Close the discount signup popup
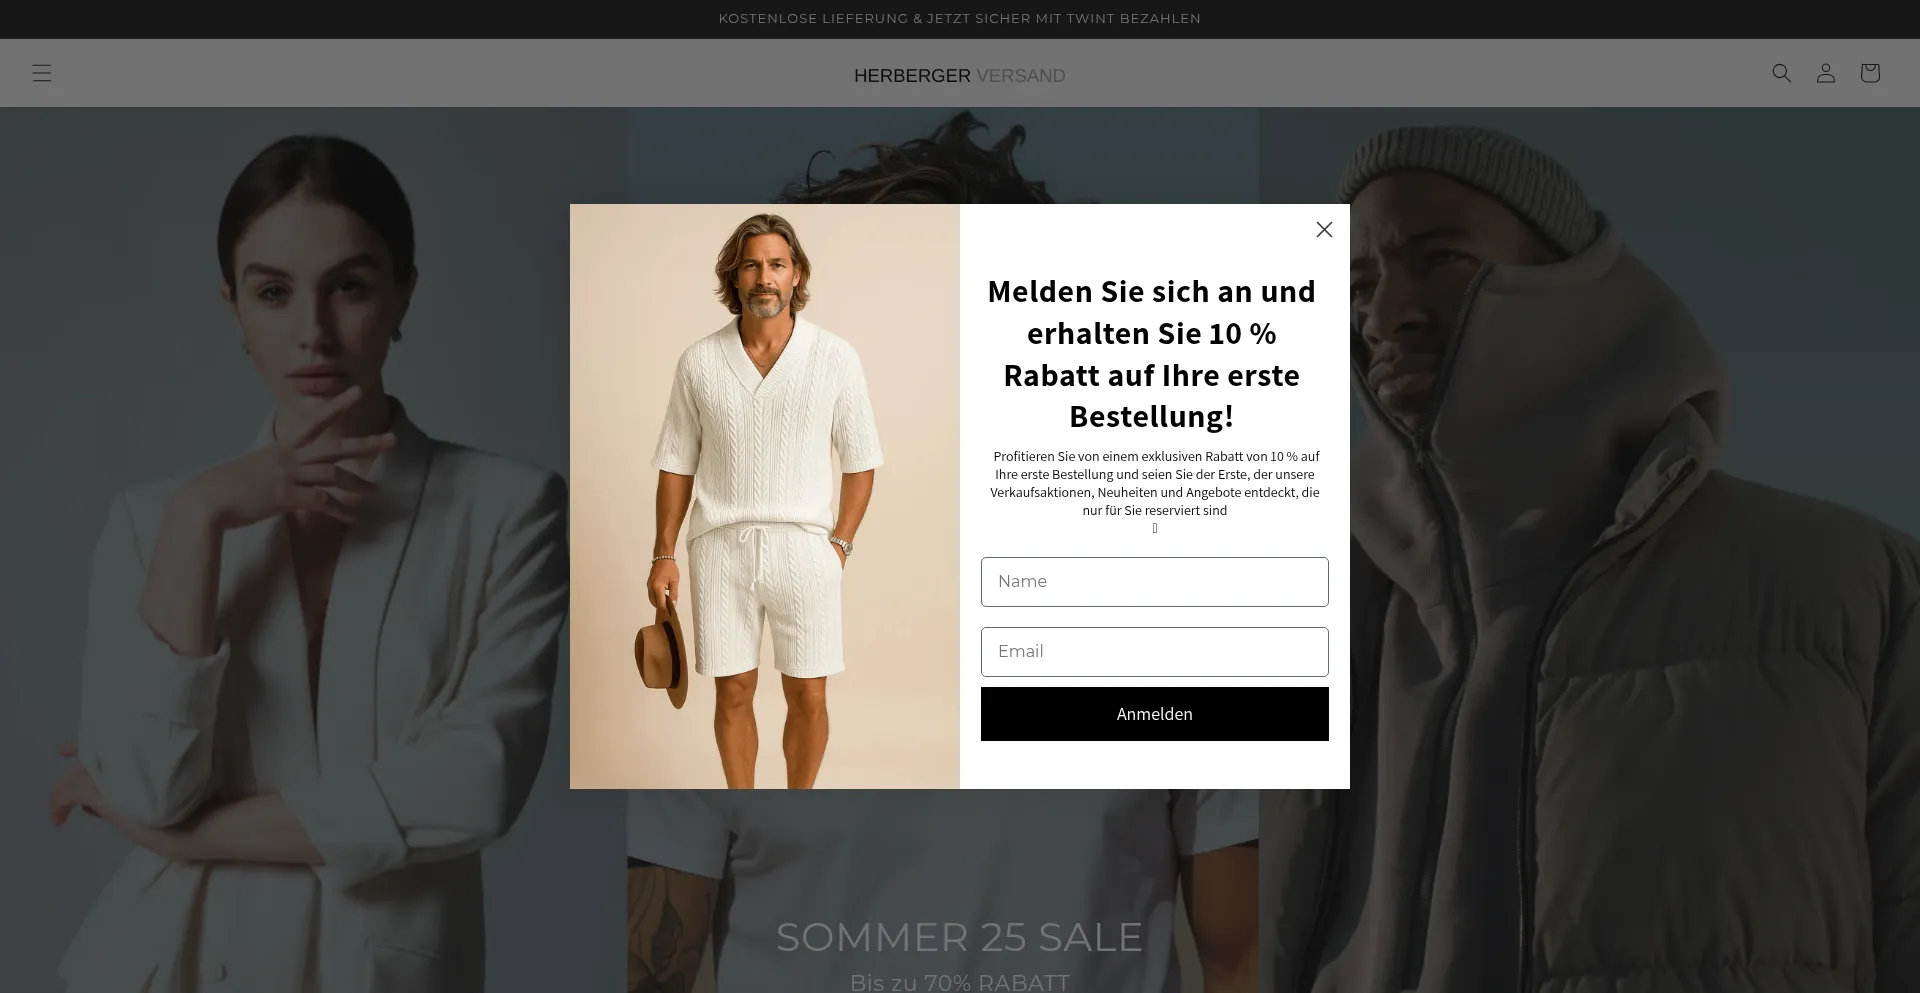This screenshot has width=1920, height=993. click(1324, 230)
